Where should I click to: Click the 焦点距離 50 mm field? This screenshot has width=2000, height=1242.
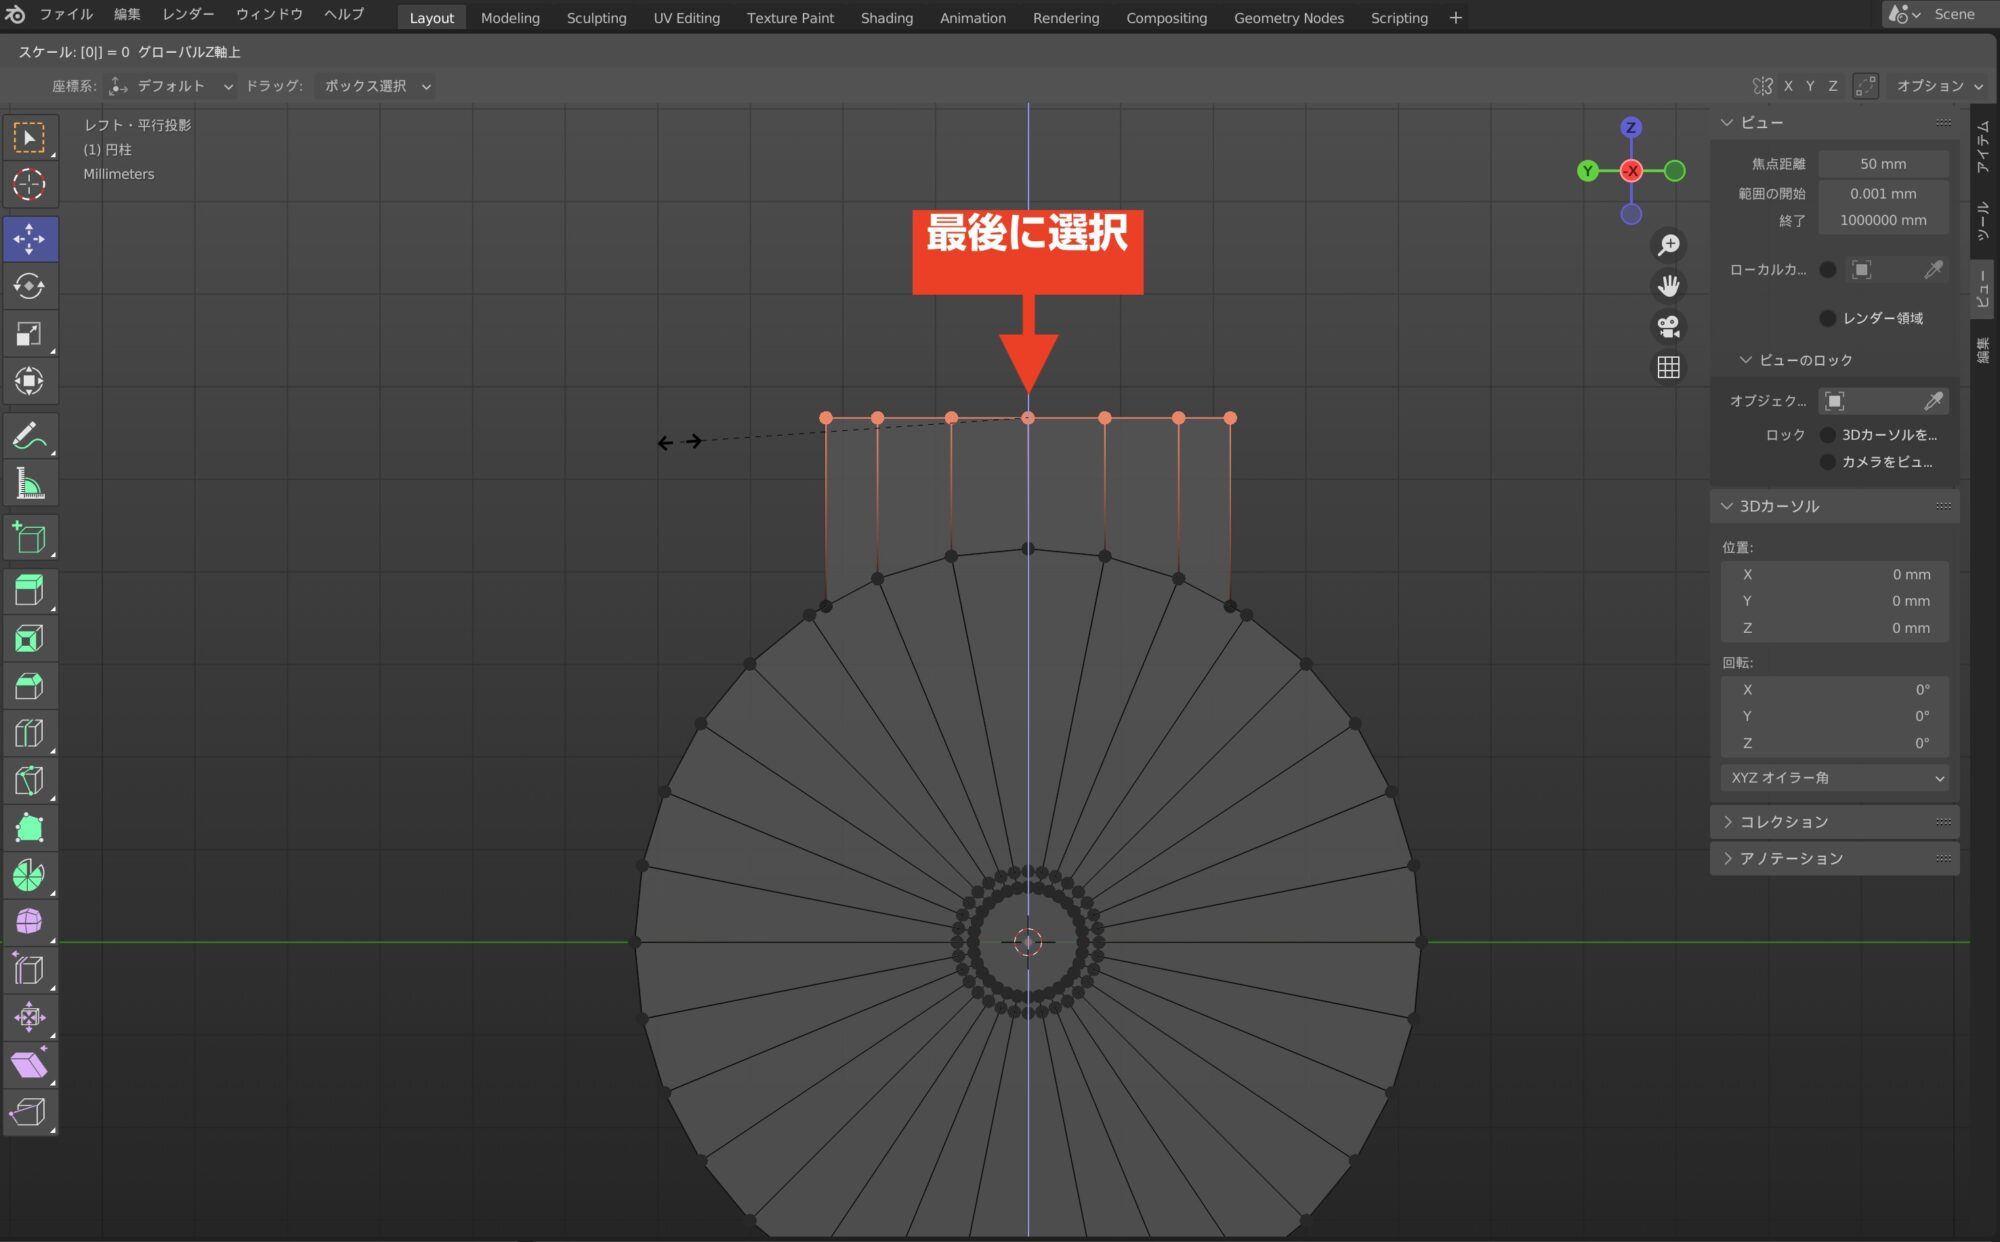point(1882,164)
